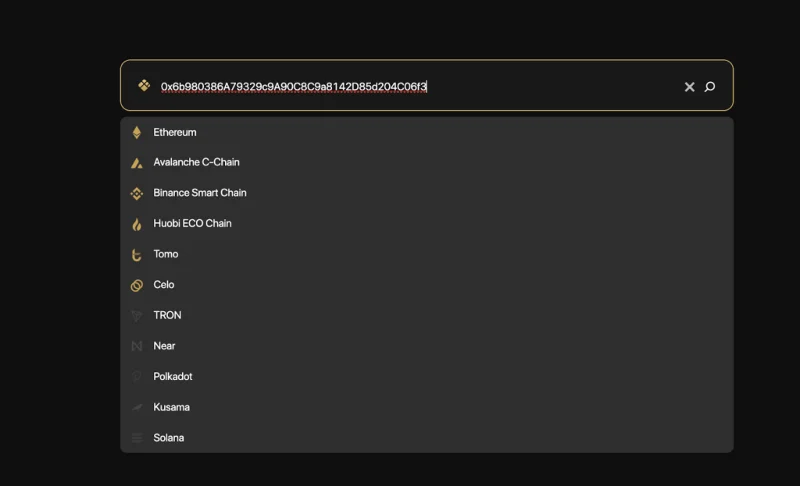Viewport: 800px width, 486px height.
Task: Select Avalanche C-Chain from the list
Action: [x=427, y=162]
